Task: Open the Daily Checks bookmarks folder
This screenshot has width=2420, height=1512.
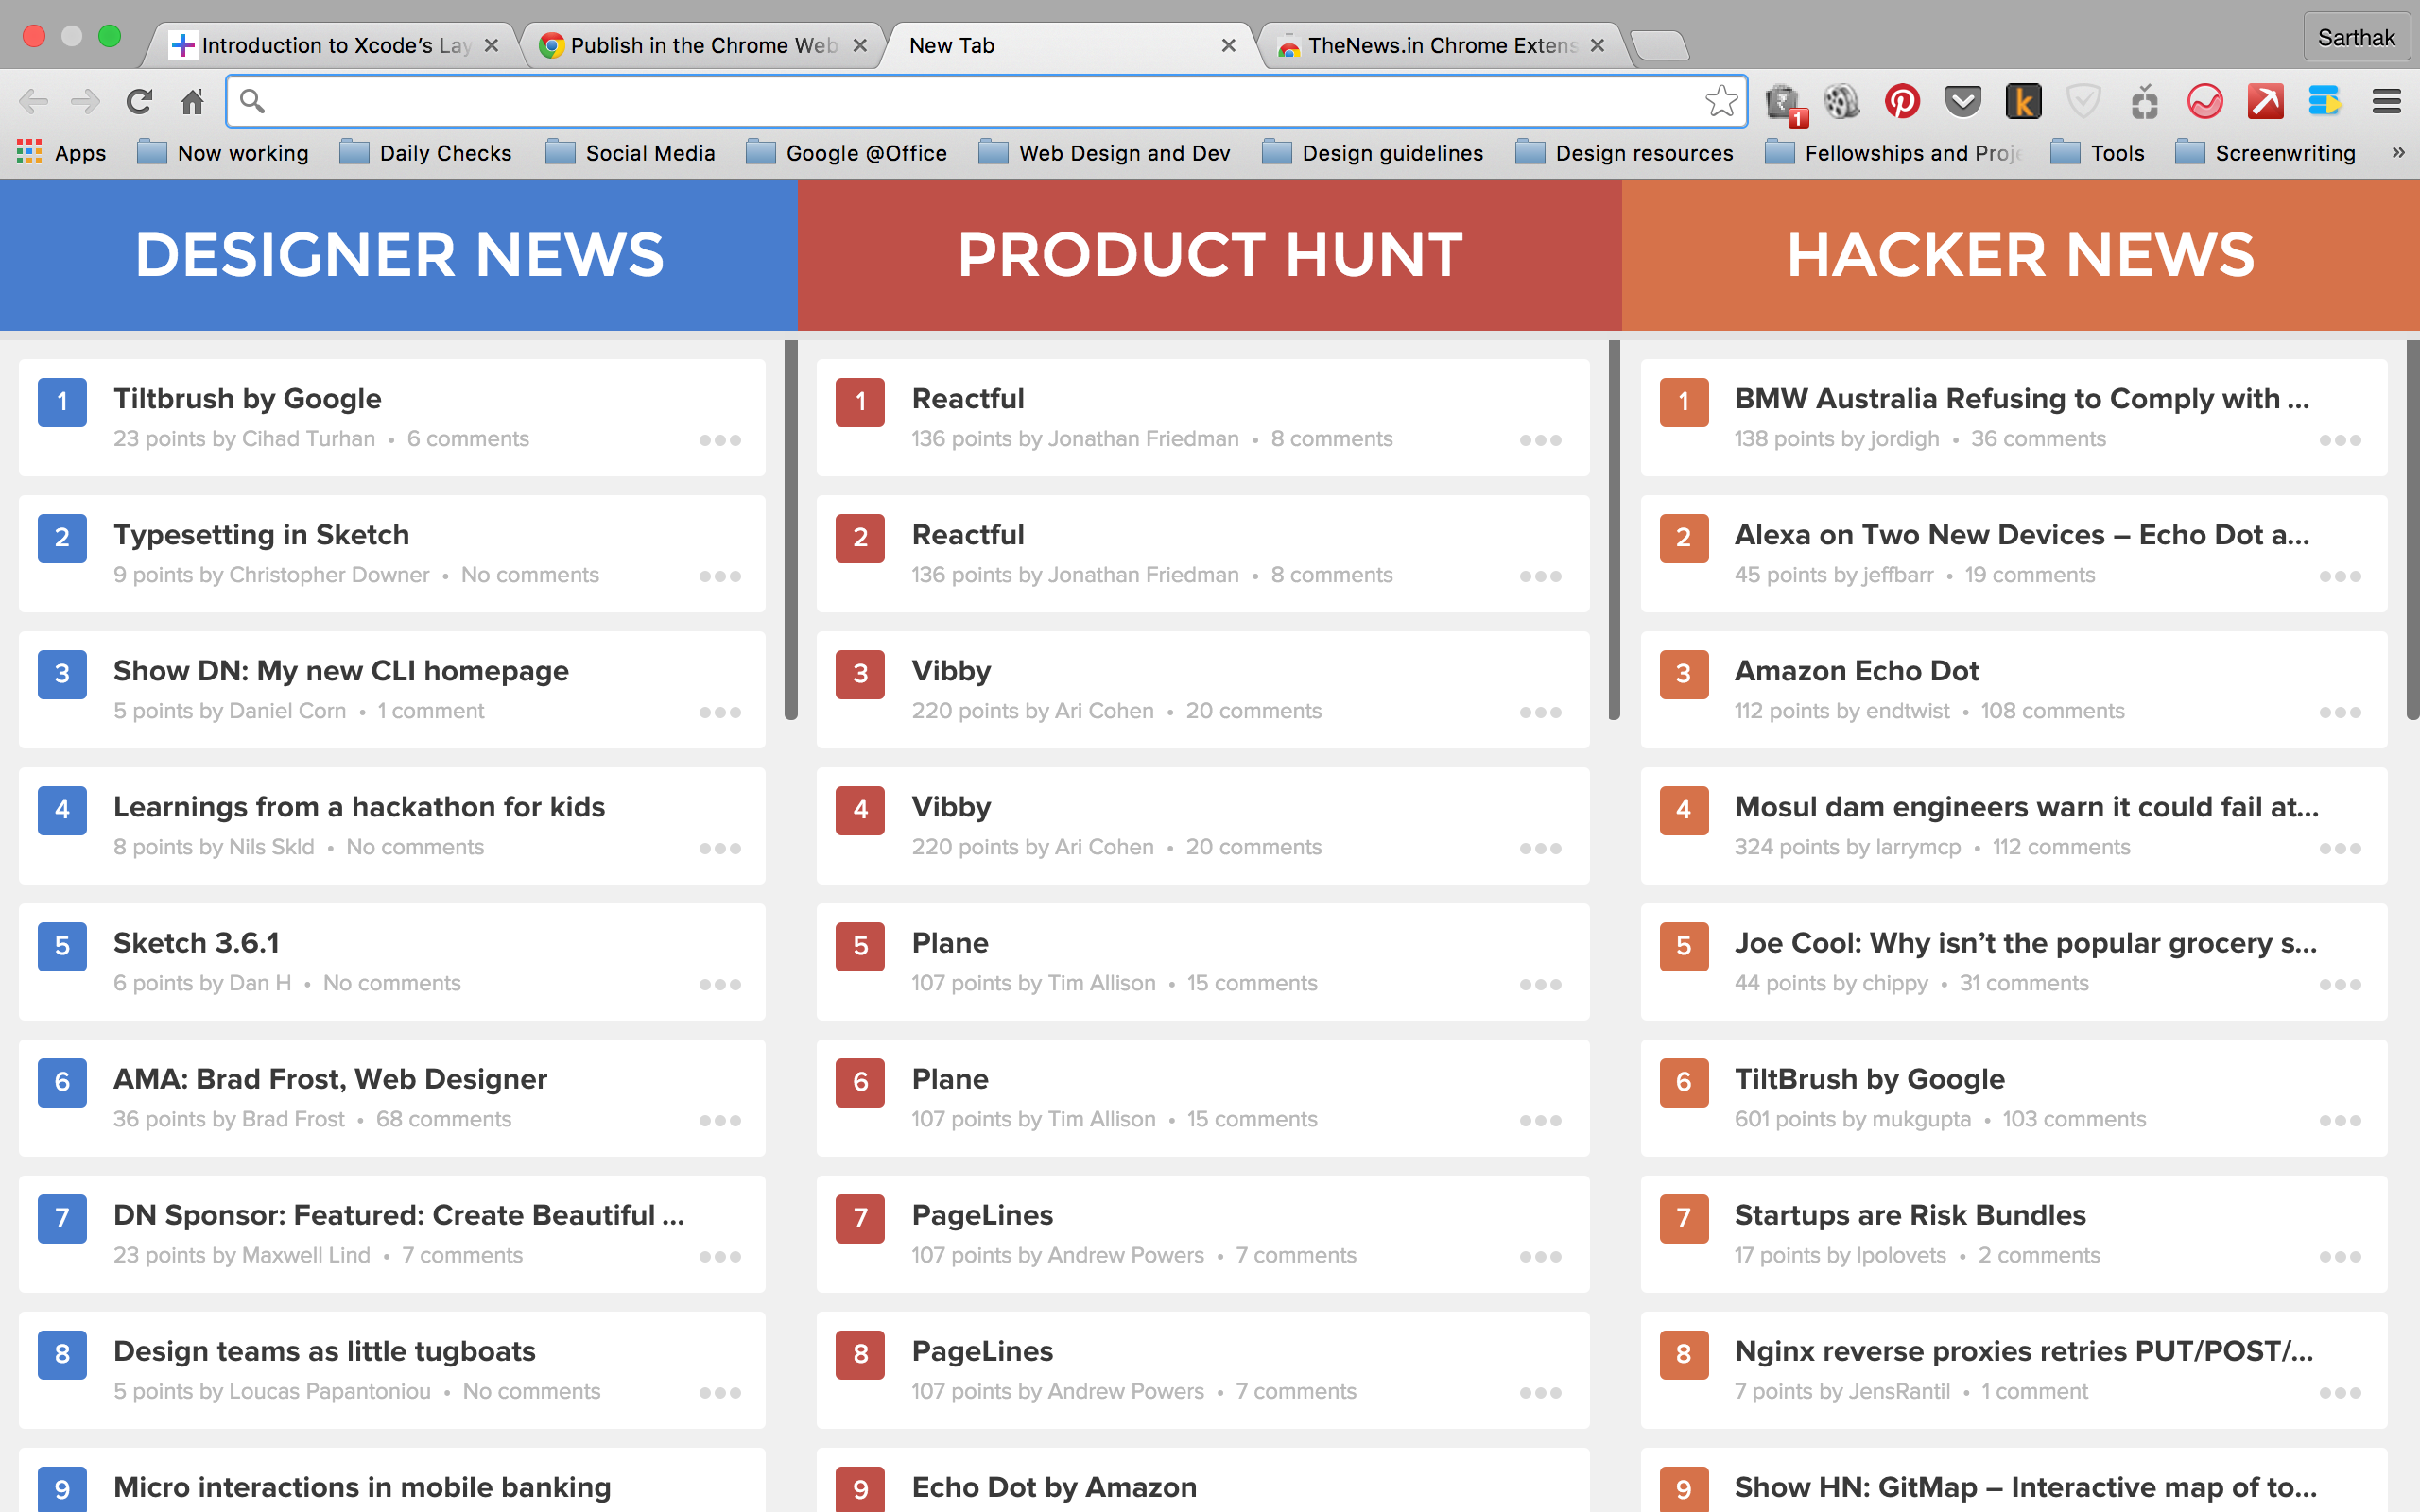Action: [x=426, y=153]
